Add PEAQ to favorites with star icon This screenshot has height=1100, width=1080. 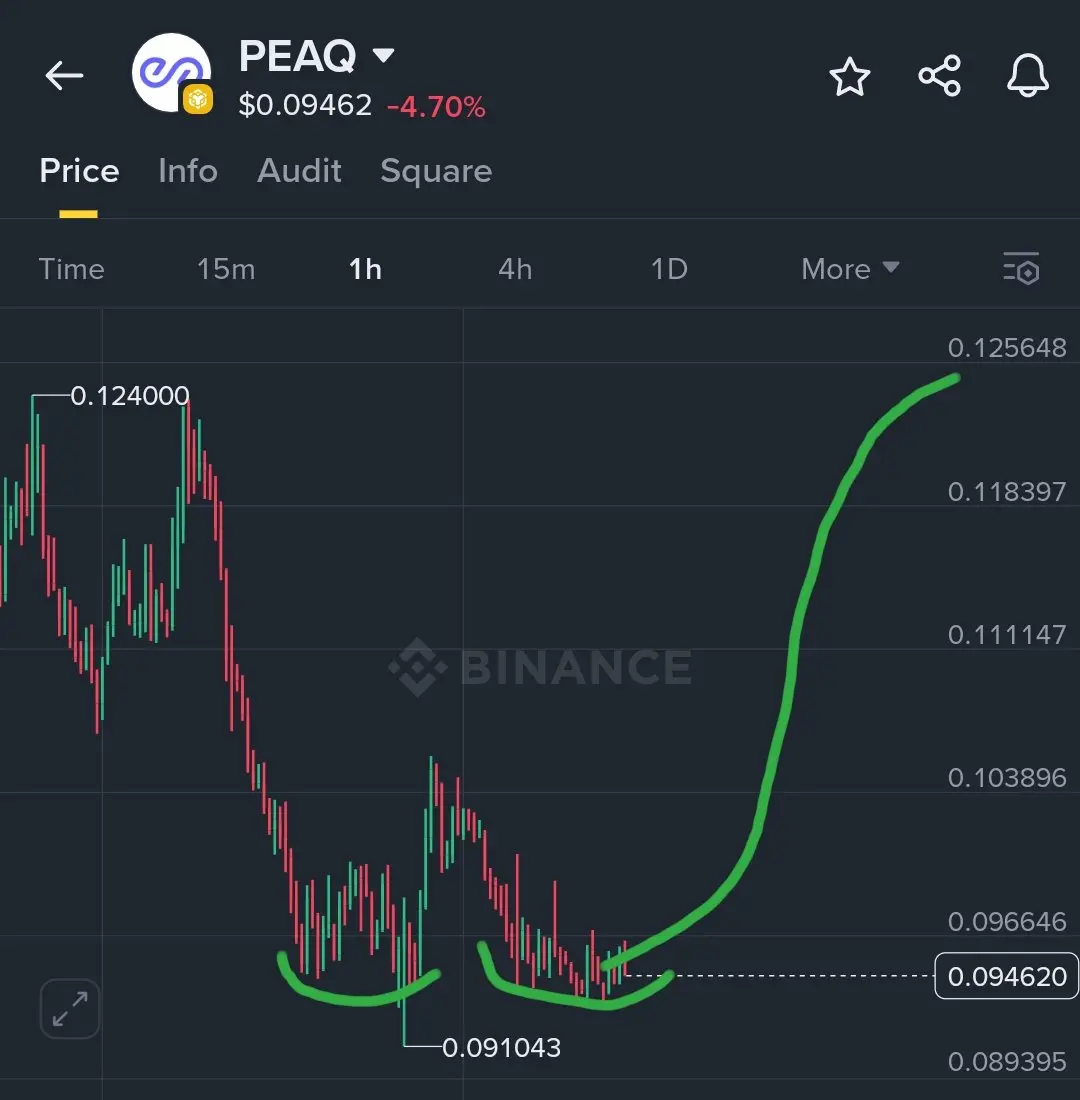[849, 76]
